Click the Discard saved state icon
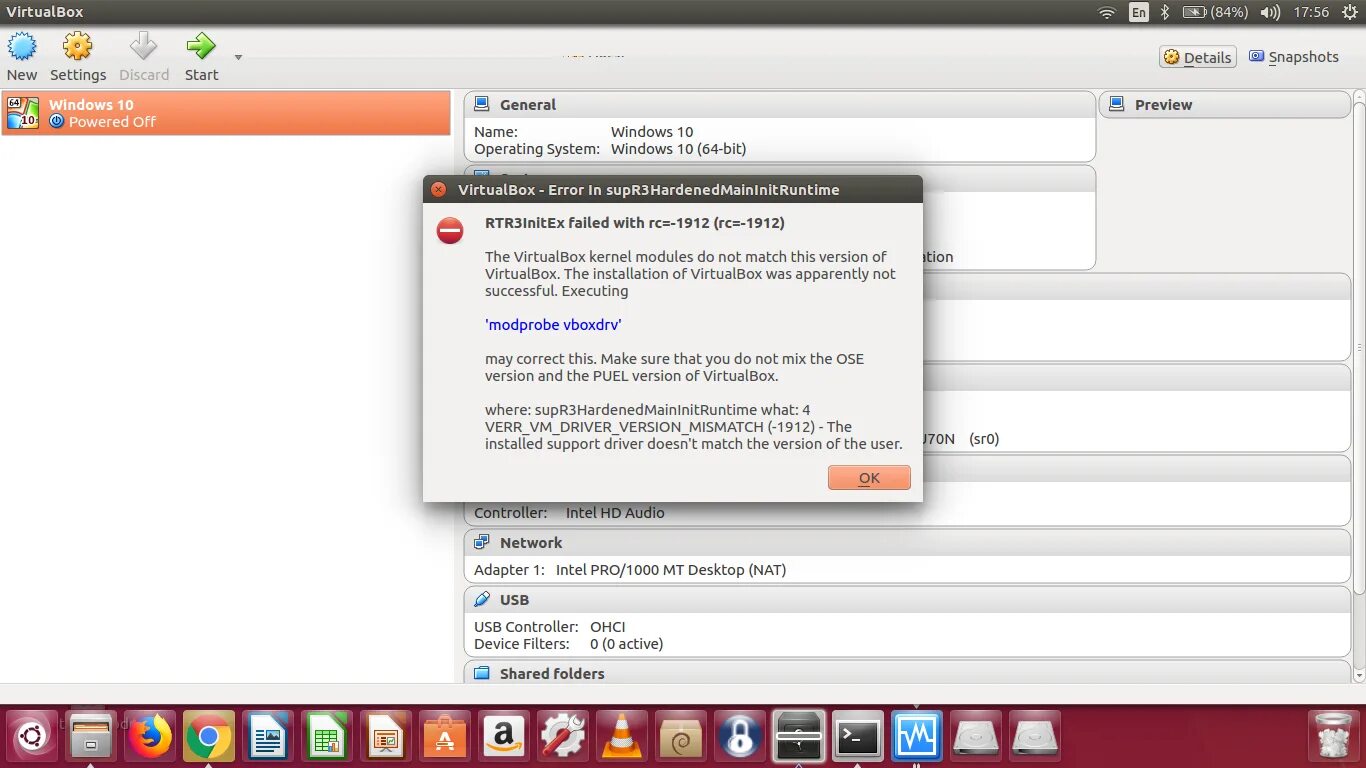This screenshot has height=768, width=1366. coord(144,56)
